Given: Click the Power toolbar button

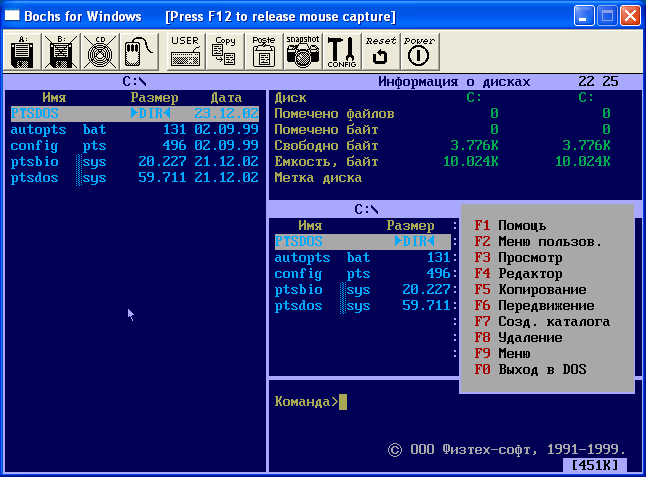Looking at the screenshot, I should (419, 52).
